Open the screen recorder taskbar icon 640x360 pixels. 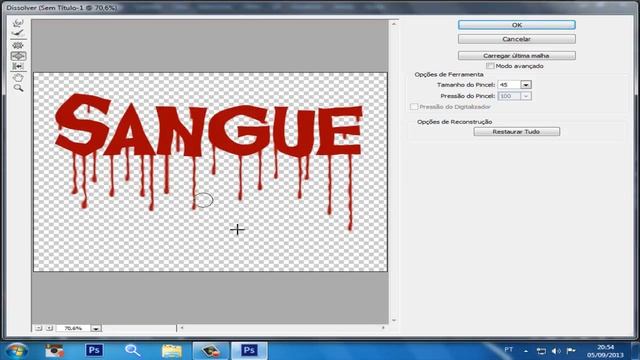[210, 351]
